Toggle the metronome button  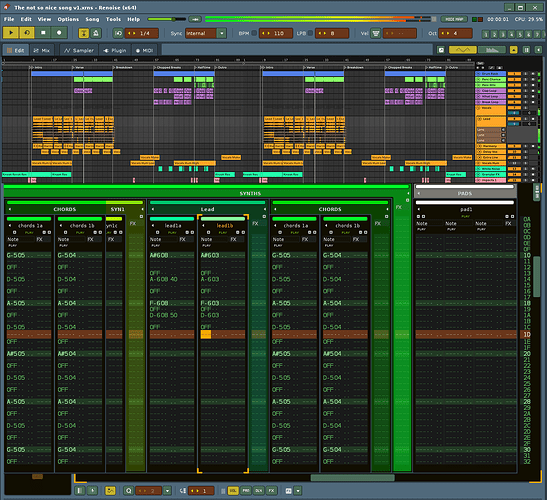96,33
